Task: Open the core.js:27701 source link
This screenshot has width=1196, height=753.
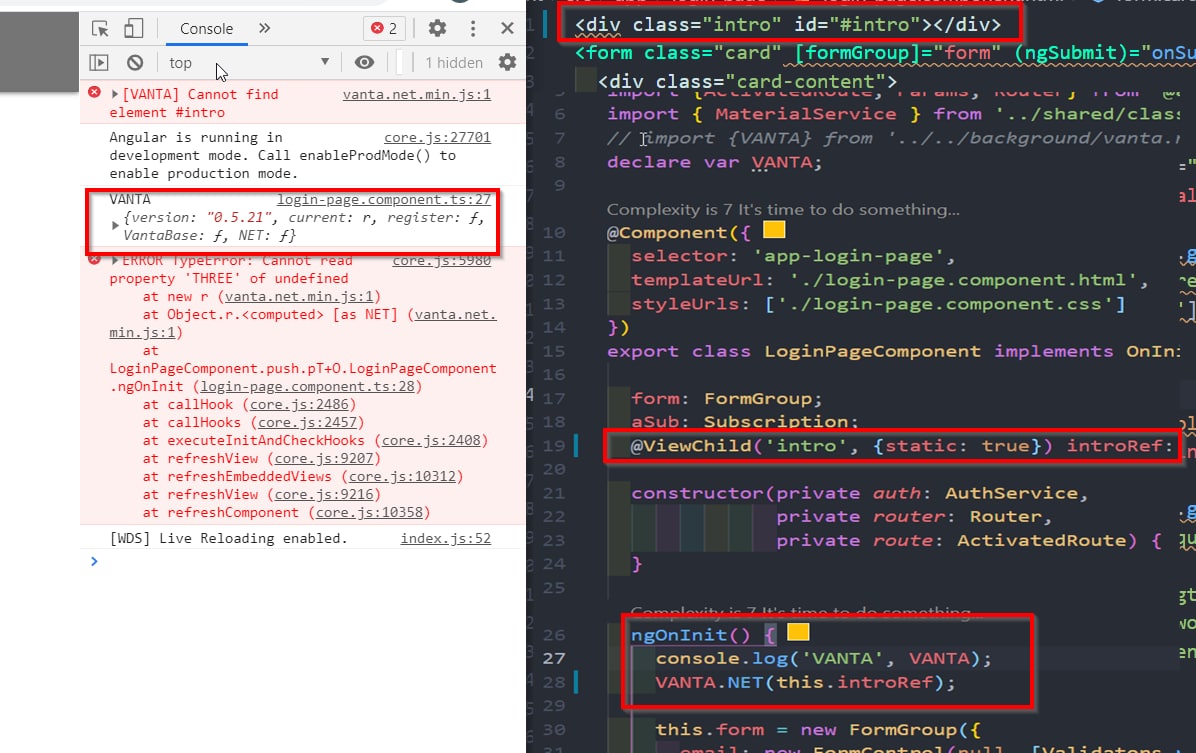Action: 437,137
